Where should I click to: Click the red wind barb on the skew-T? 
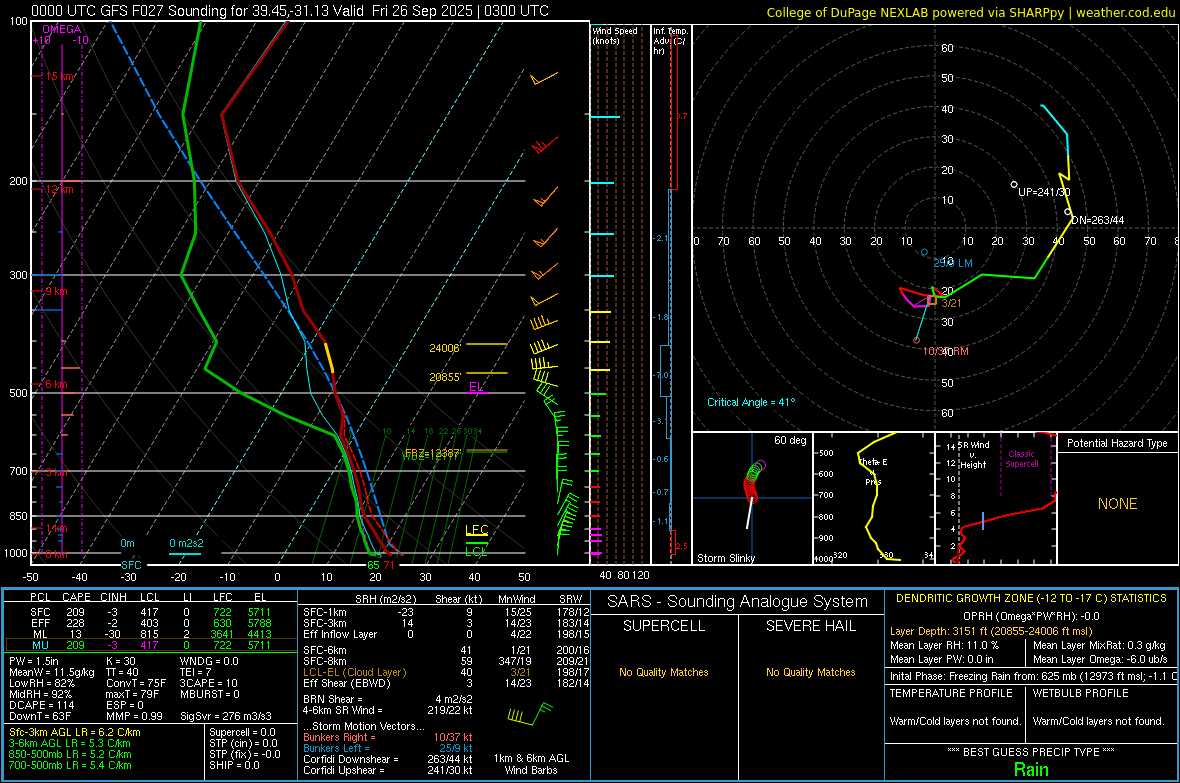[x=544, y=145]
